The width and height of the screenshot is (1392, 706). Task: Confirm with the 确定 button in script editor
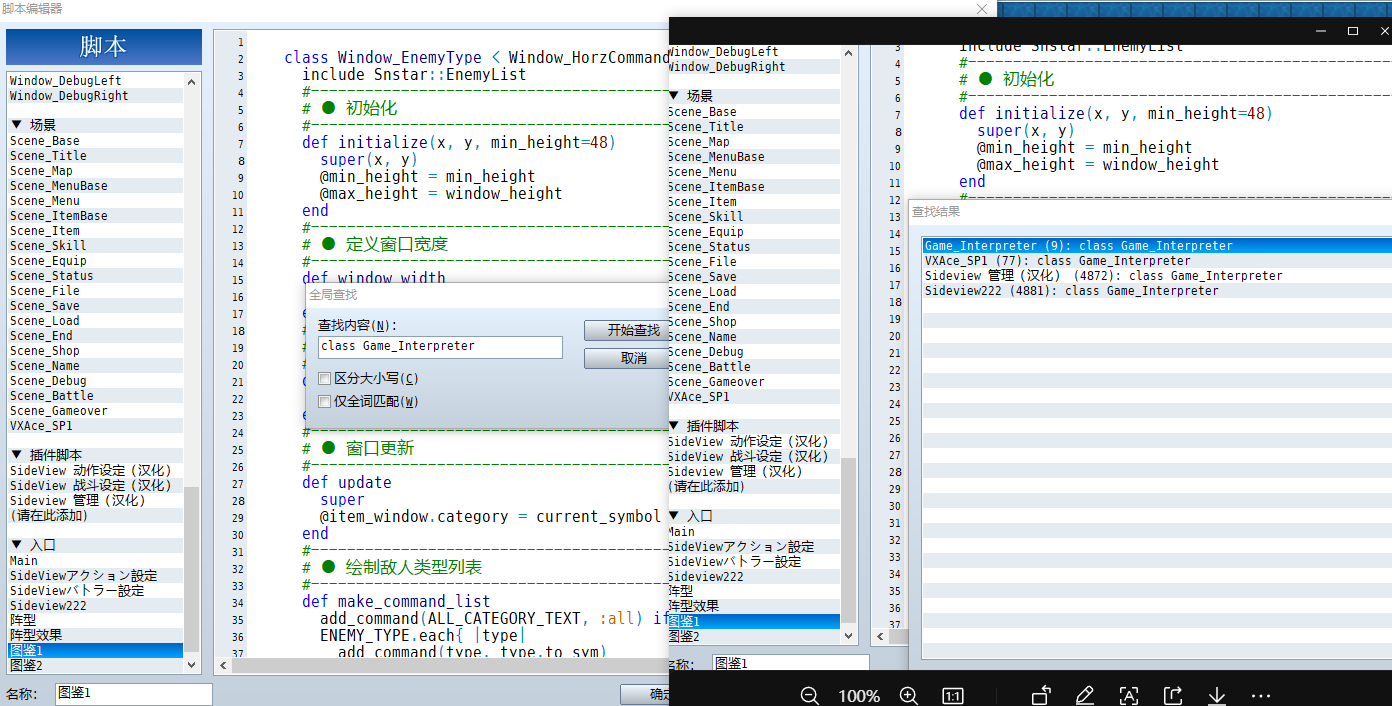[645, 694]
